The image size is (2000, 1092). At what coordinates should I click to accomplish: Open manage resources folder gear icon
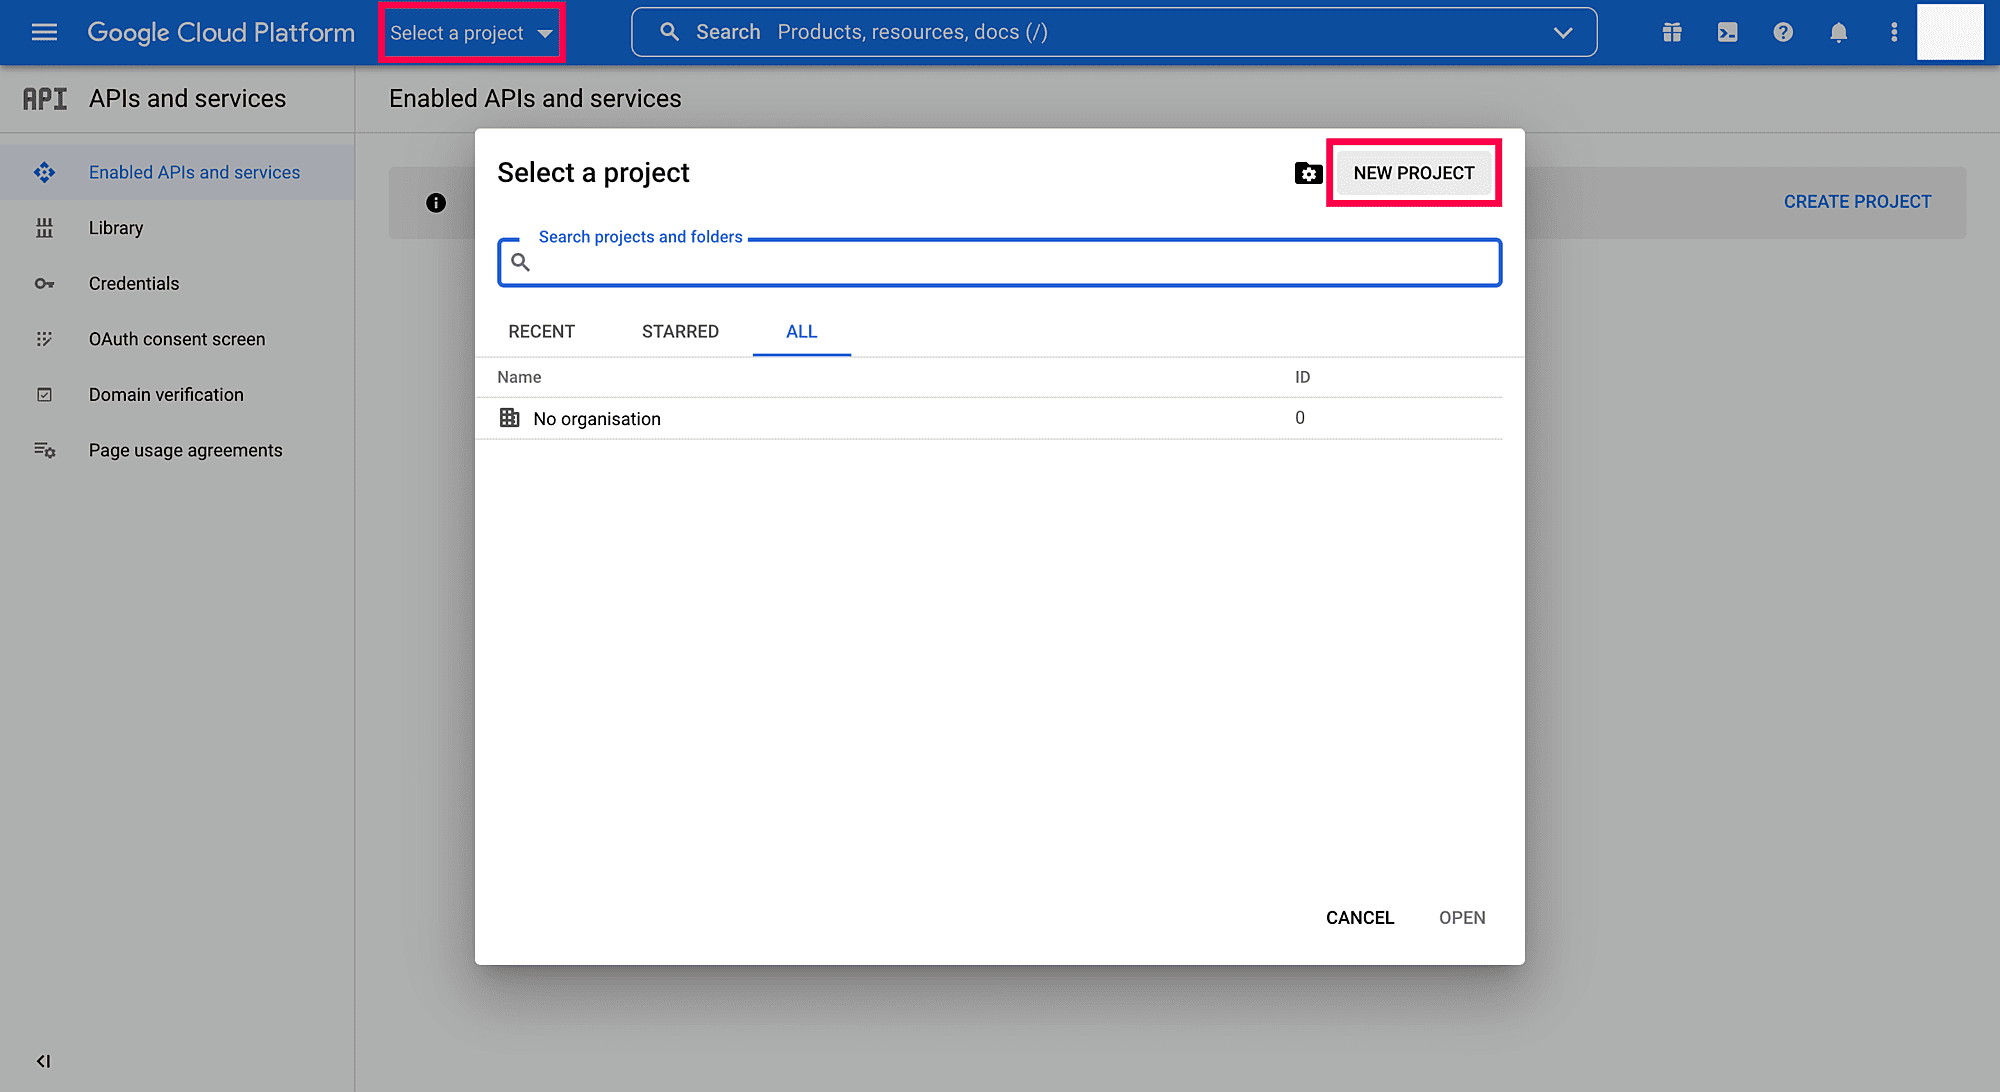coord(1308,173)
